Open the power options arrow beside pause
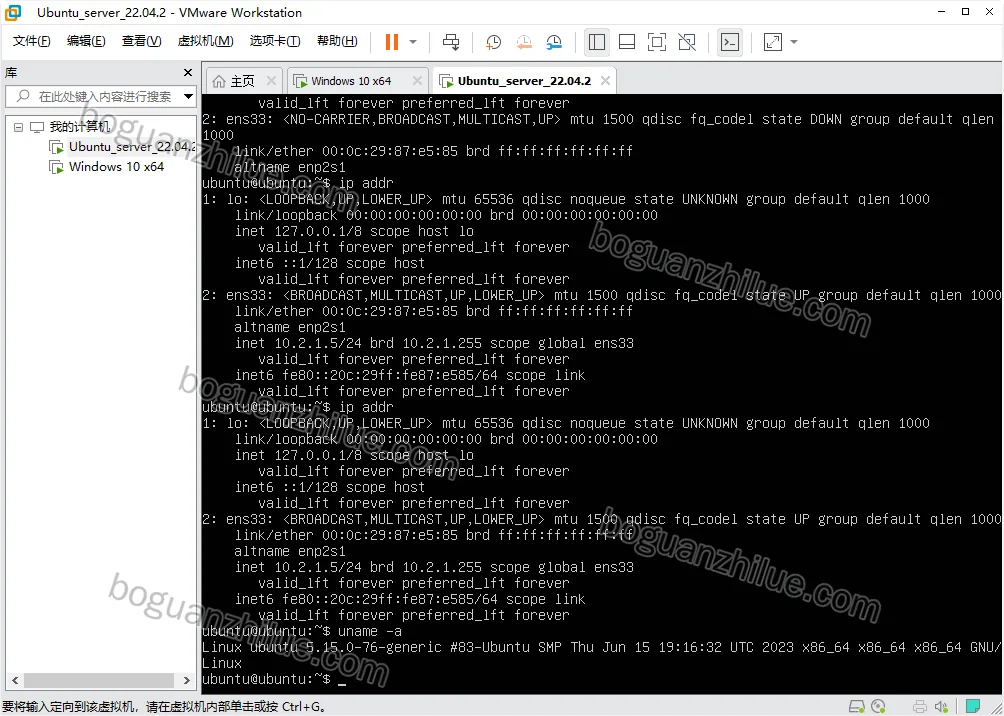 (413, 42)
